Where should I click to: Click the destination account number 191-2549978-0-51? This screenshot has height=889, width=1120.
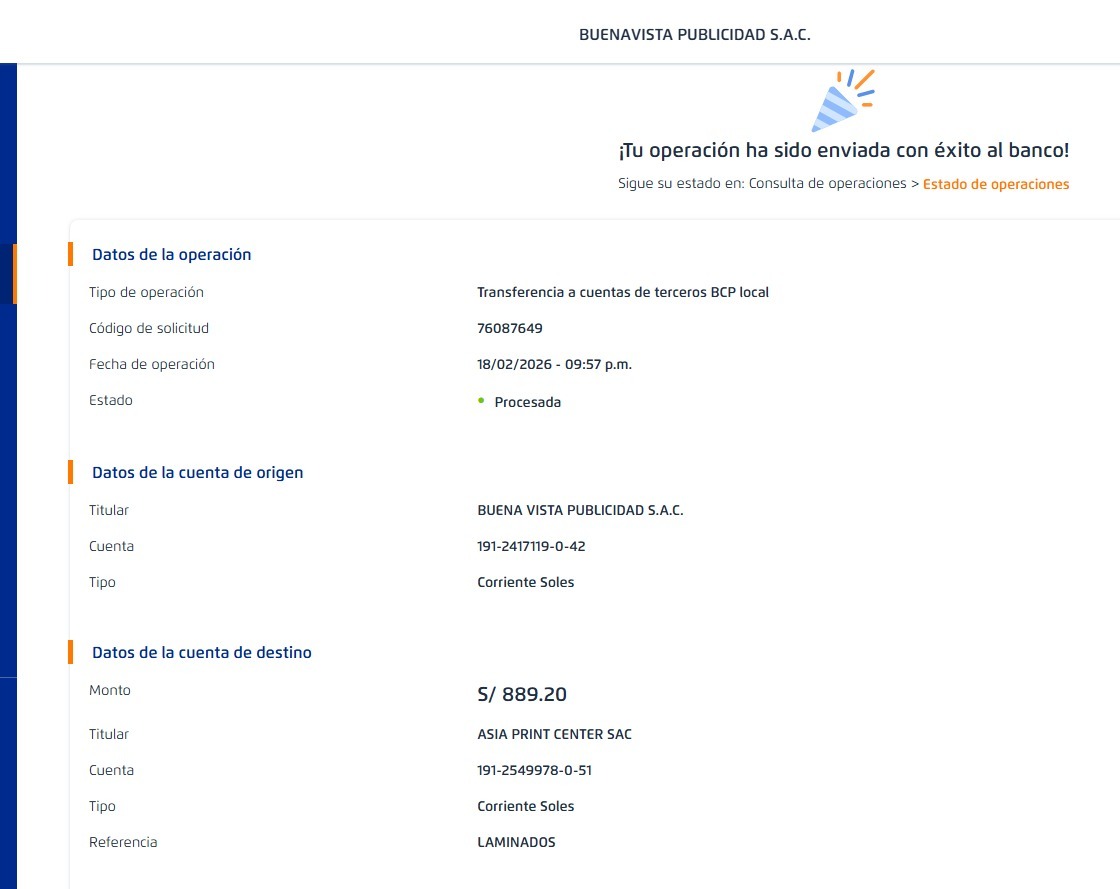pyautogui.click(x=541, y=770)
